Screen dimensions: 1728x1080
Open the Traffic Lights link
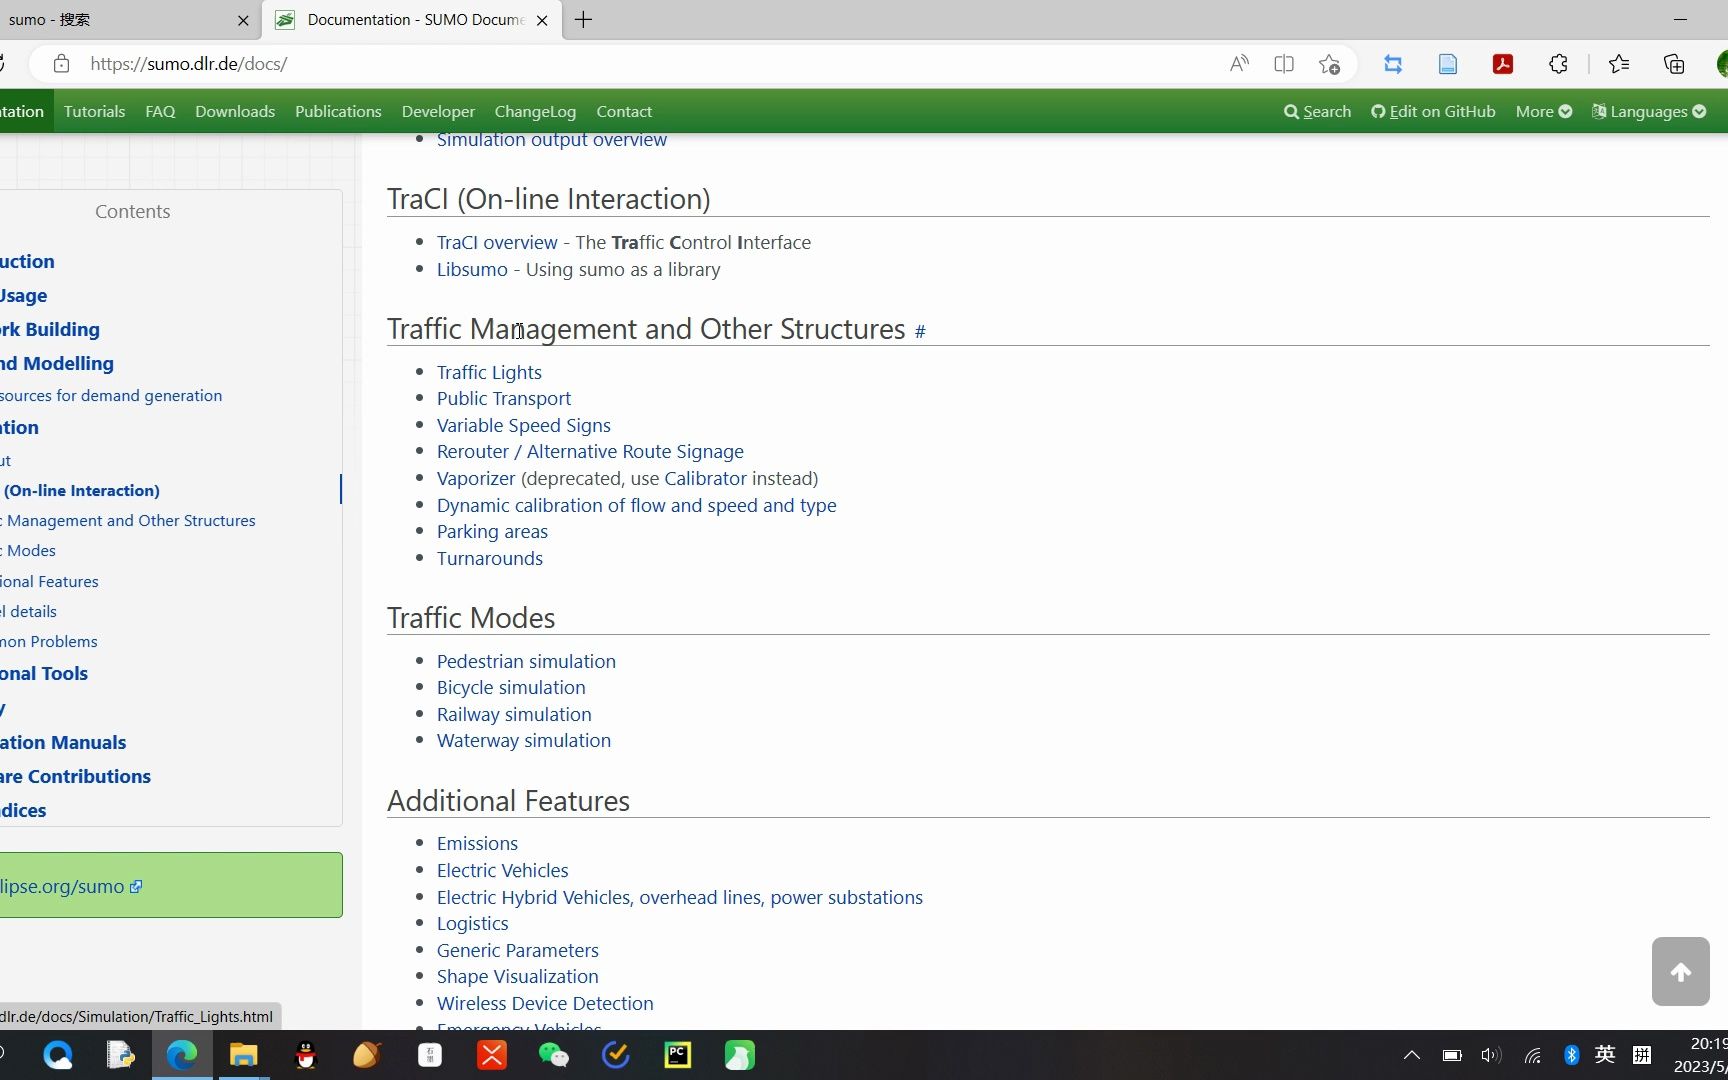[489, 372]
